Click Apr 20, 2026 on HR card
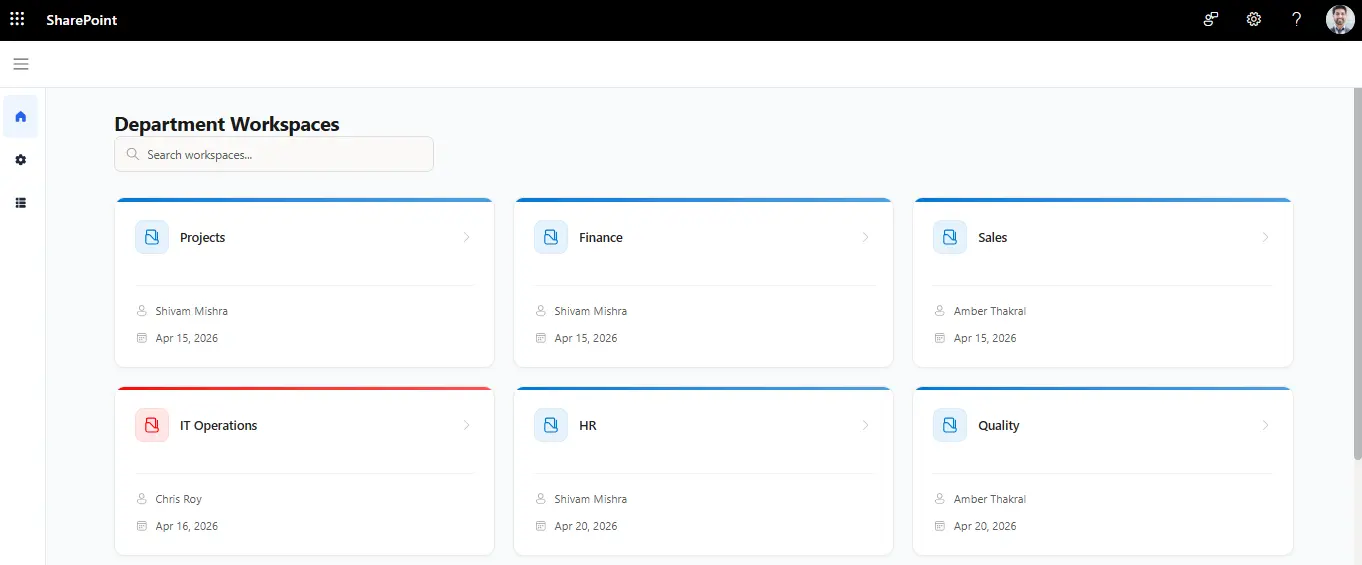Screen dimensions: 1362x565 [586, 526]
